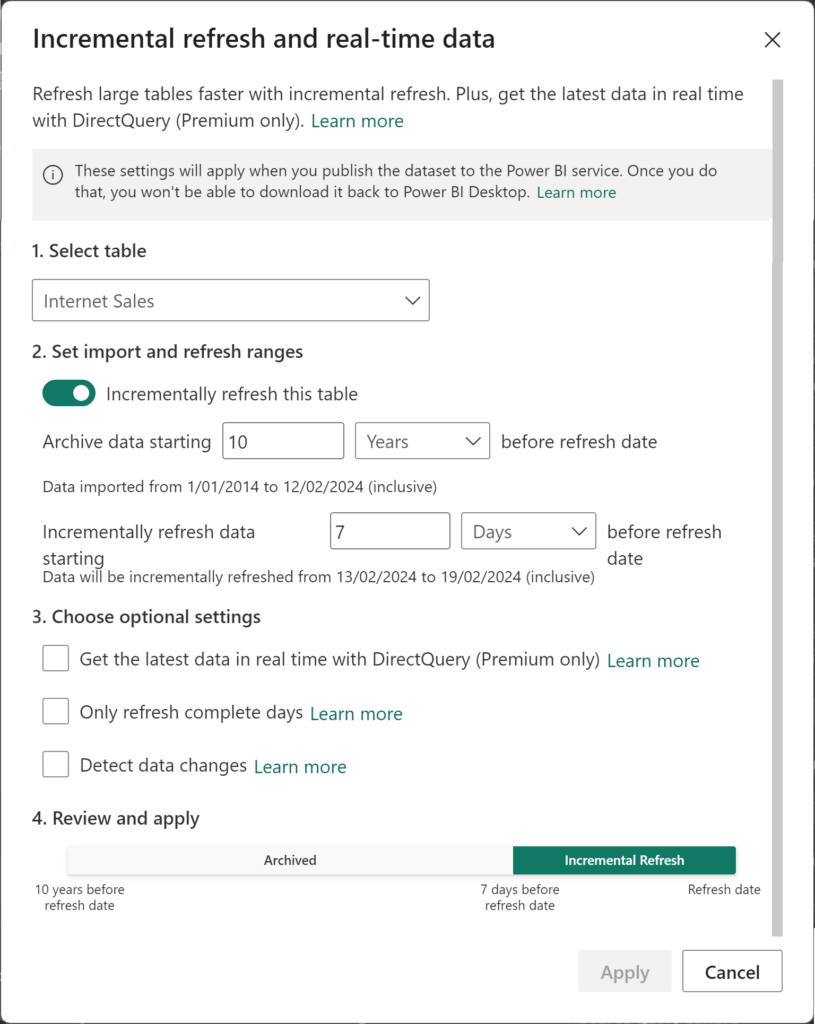The width and height of the screenshot is (815, 1024).
Task: Check "Only refresh complete days"
Action: [x=55, y=711]
